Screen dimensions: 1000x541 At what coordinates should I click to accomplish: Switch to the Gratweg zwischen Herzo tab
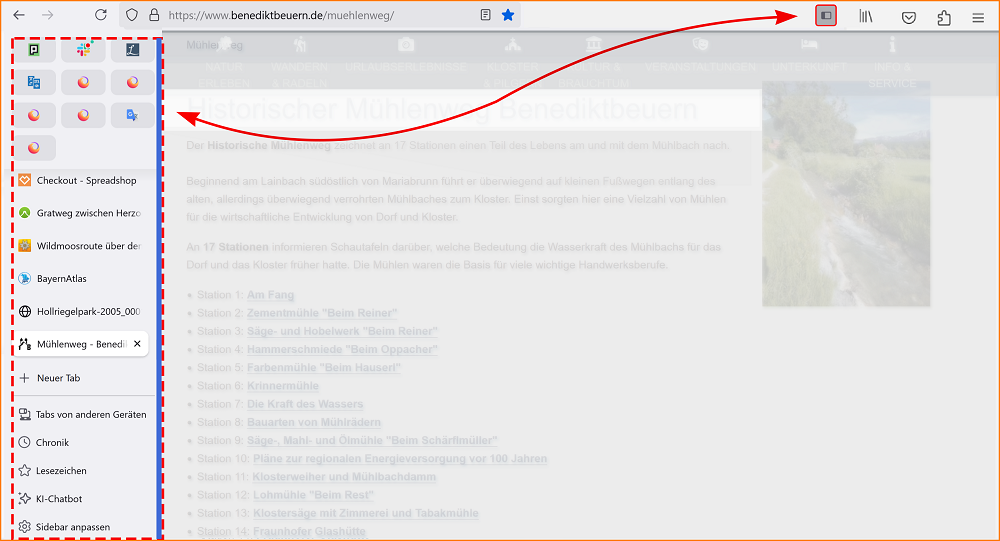tap(82, 213)
